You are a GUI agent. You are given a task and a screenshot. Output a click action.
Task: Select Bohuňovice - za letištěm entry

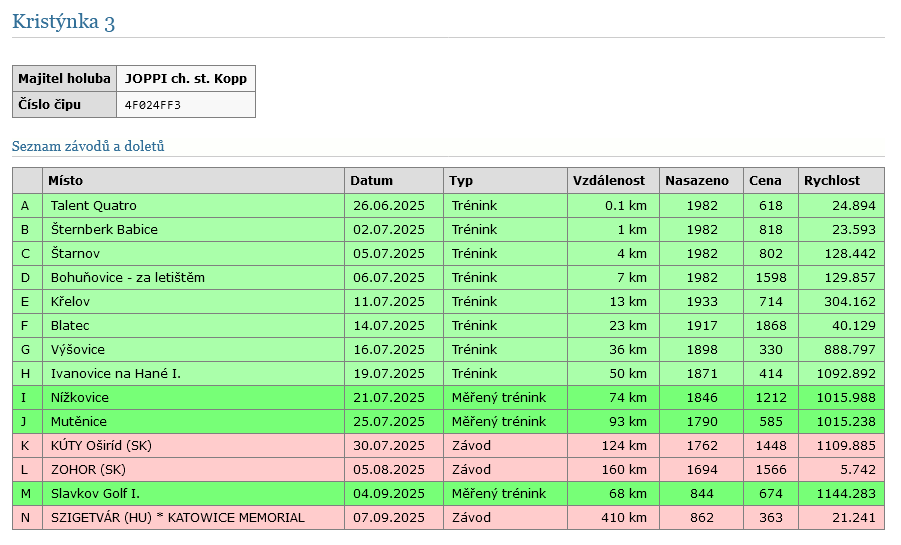click(127, 278)
